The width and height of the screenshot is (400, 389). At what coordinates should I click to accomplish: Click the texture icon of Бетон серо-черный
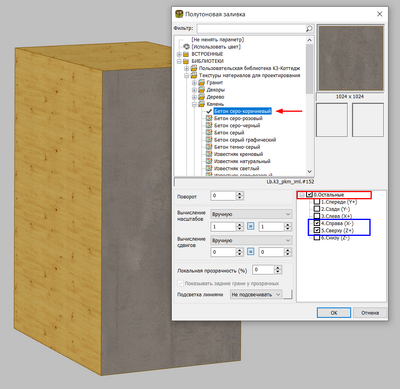click(x=209, y=125)
